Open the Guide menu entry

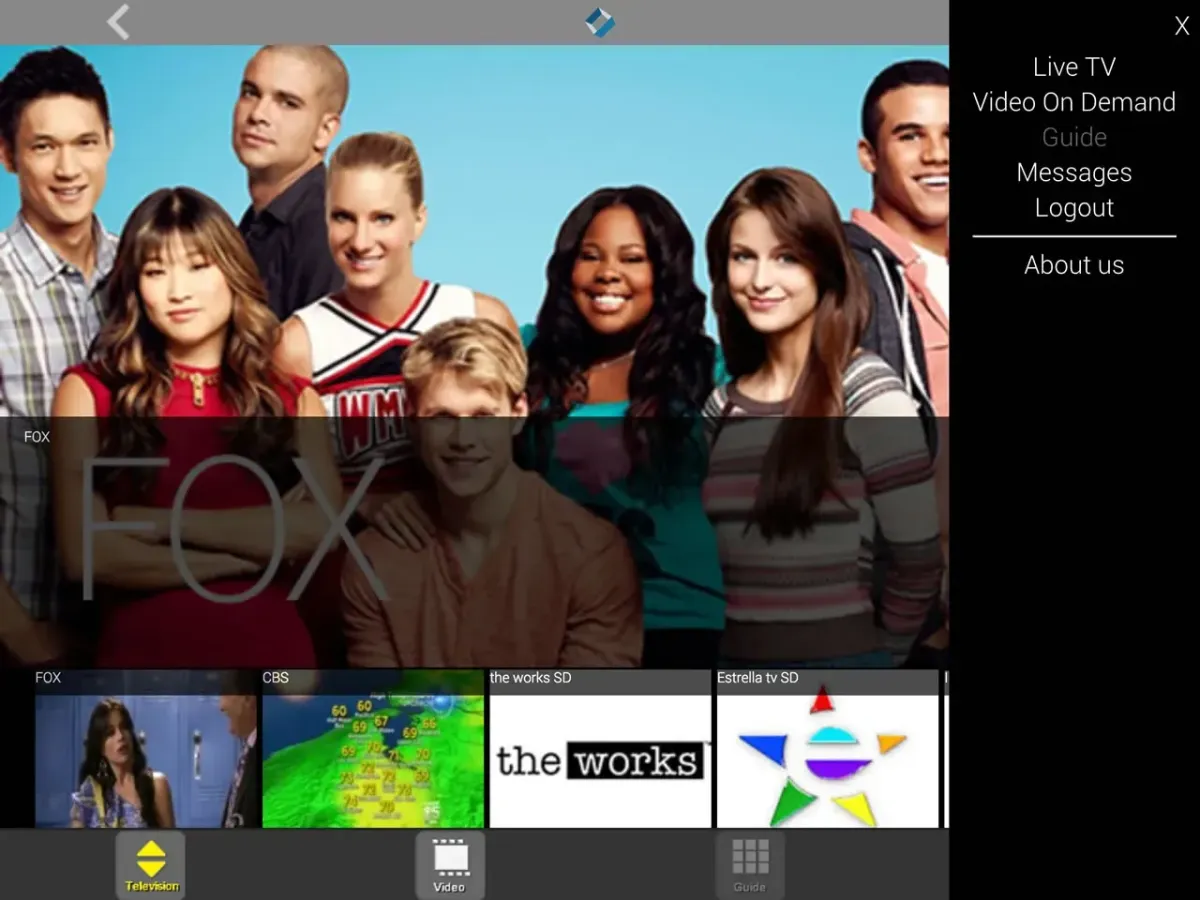(x=1074, y=137)
